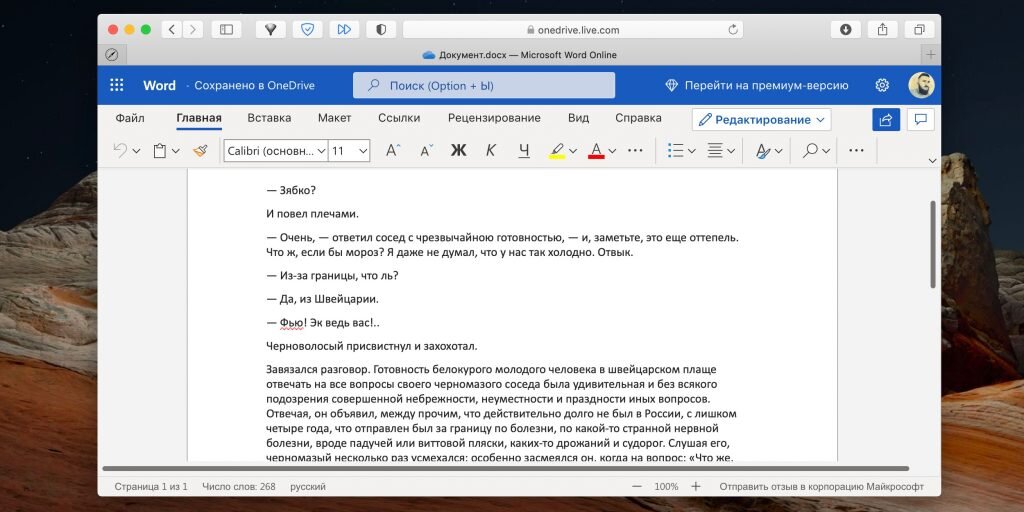The image size is (1024, 512).
Task: Expand bullet list styles arrow
Action: (x=692, y=152)
